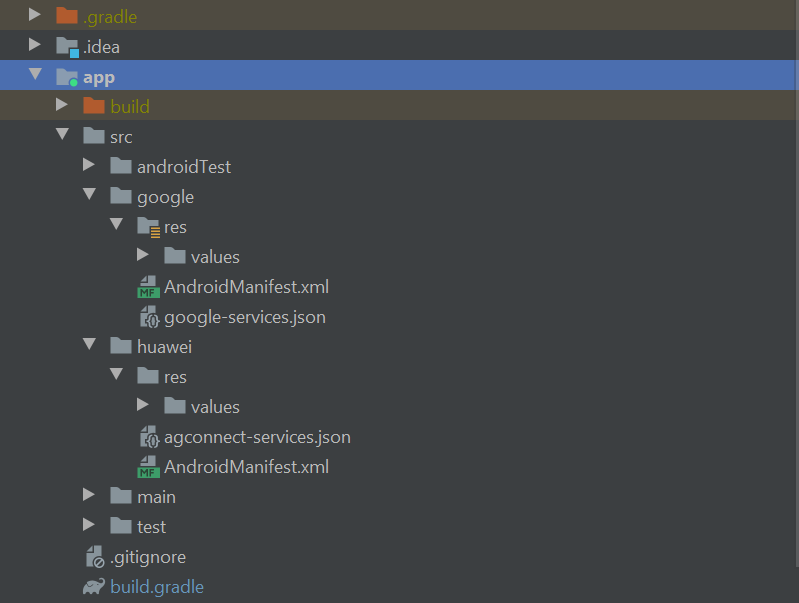The image size is (799, 603).
Task: Open the build.gradle file
Action: (x=157, y=587)
